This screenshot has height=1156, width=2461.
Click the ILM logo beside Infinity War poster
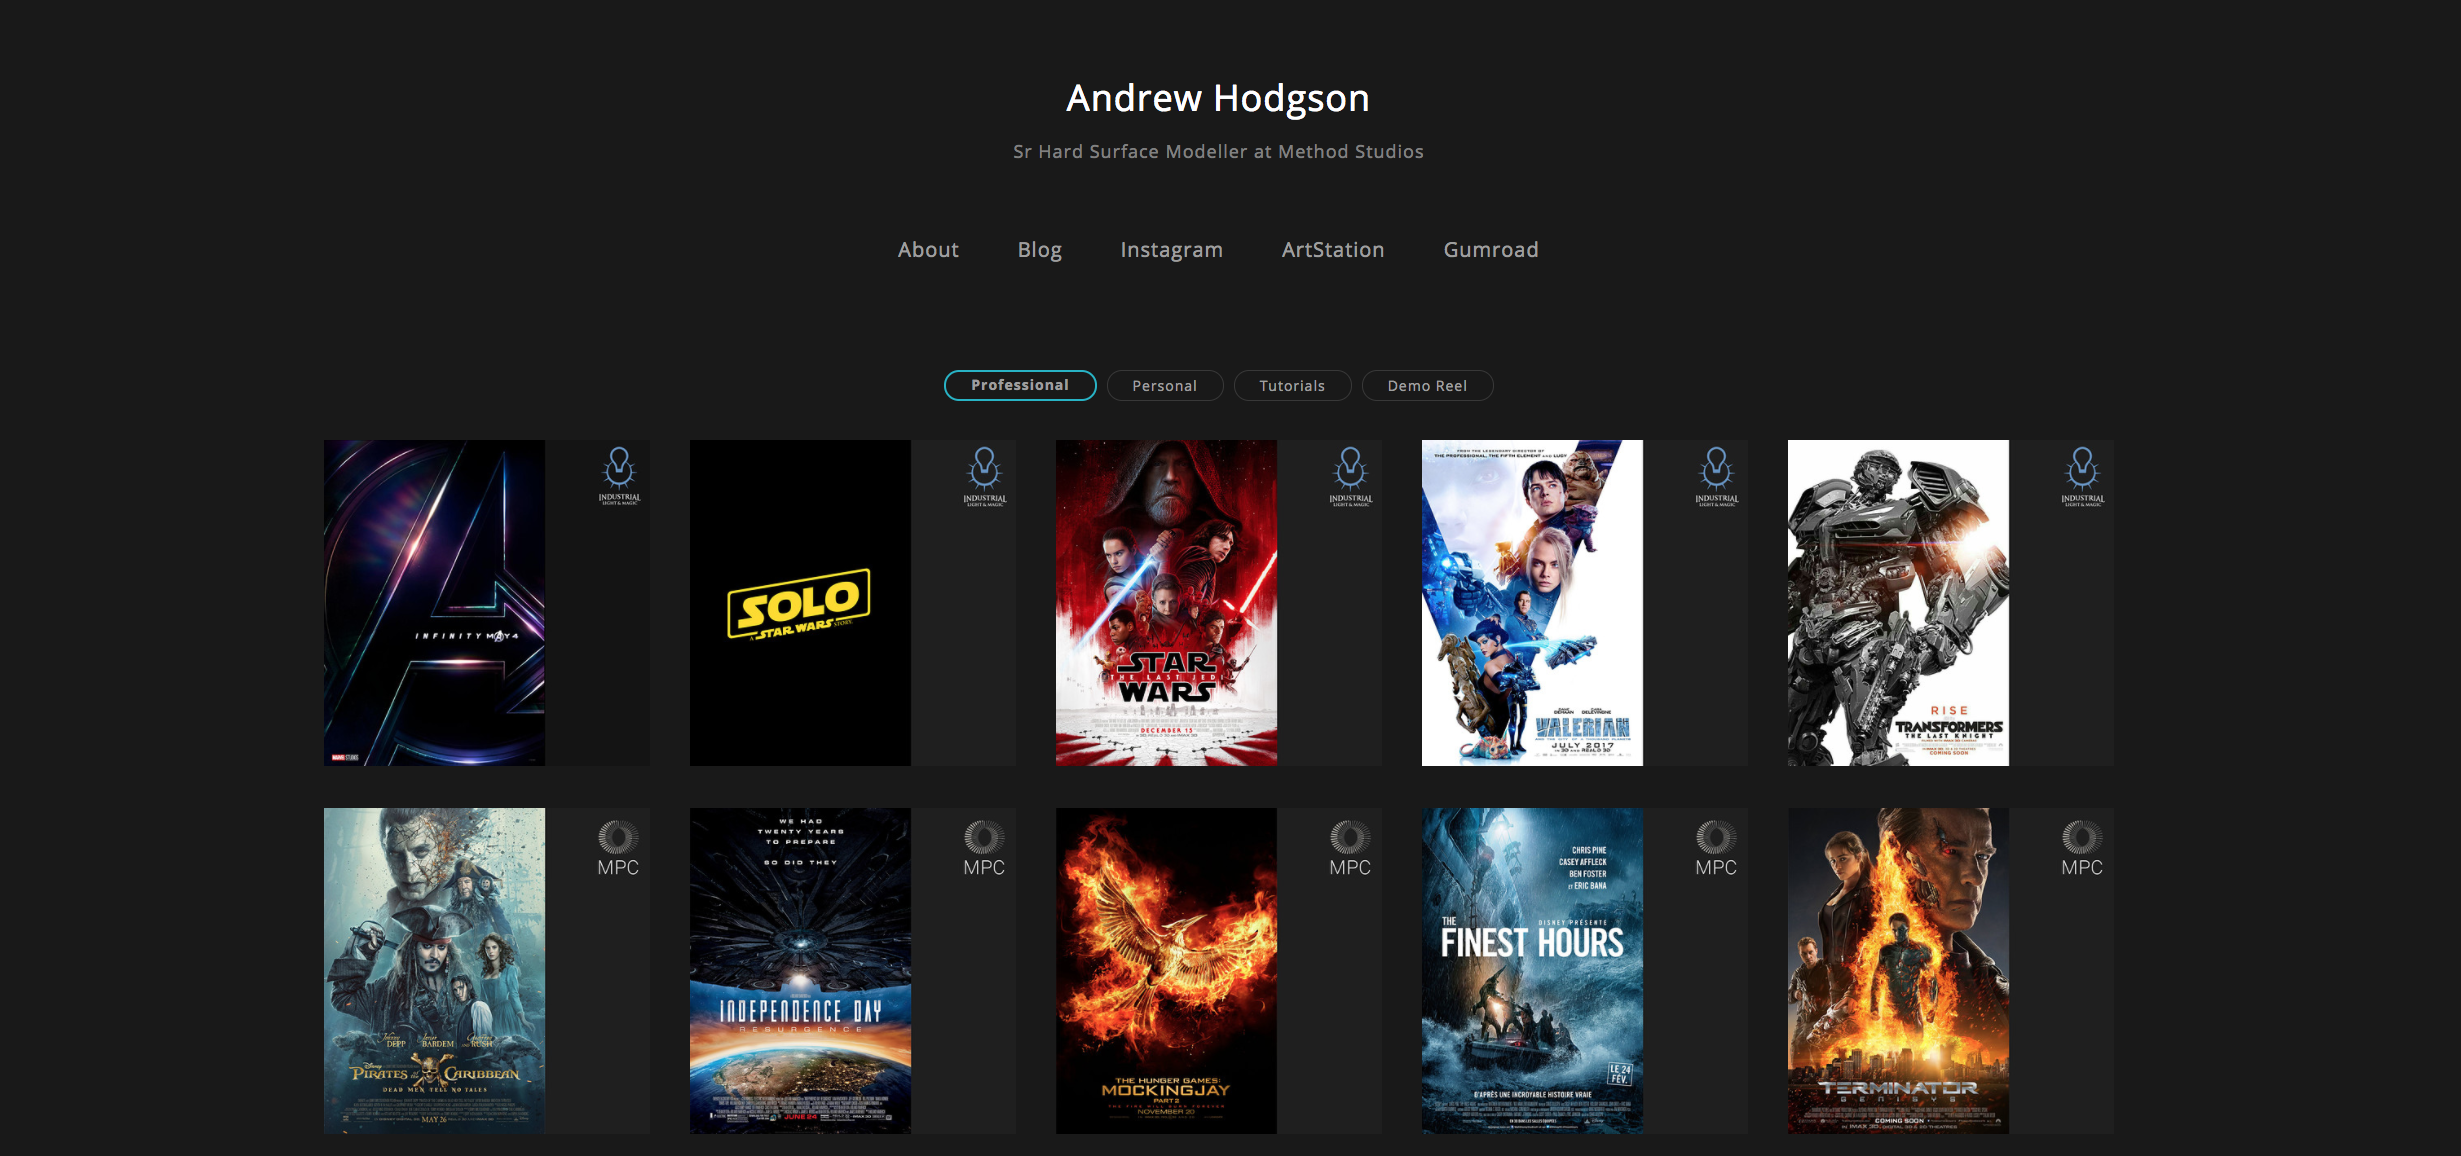tap(619, 477)
